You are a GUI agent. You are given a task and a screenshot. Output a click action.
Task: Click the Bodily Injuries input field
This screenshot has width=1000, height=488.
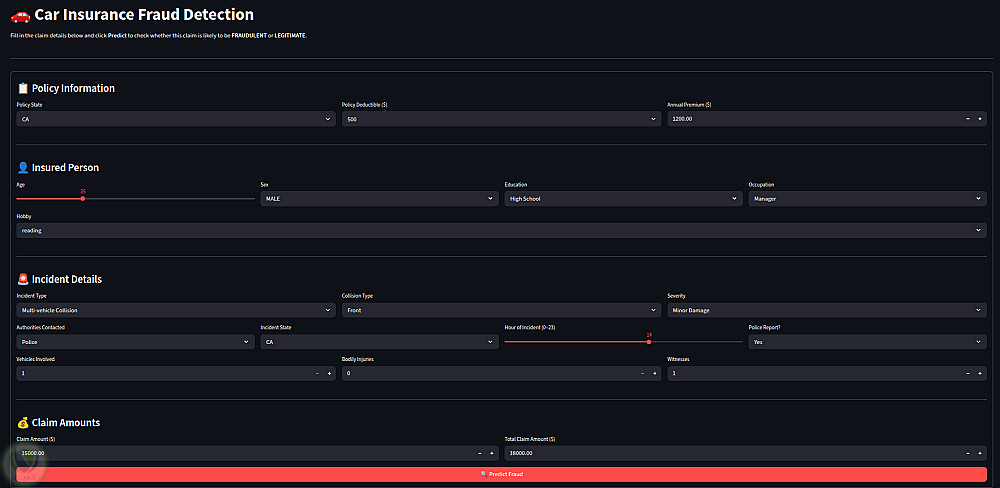pyautogui.click(x=489, y=373)
